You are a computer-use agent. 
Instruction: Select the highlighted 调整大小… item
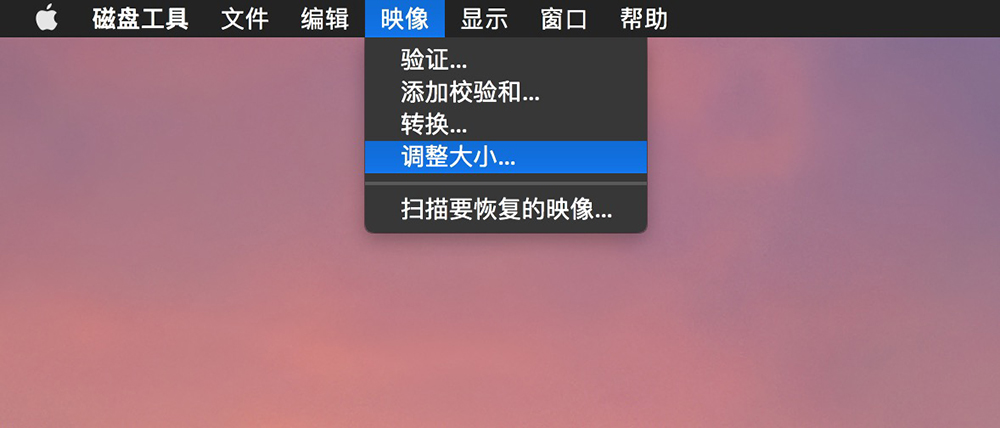[x=506, y=156]
